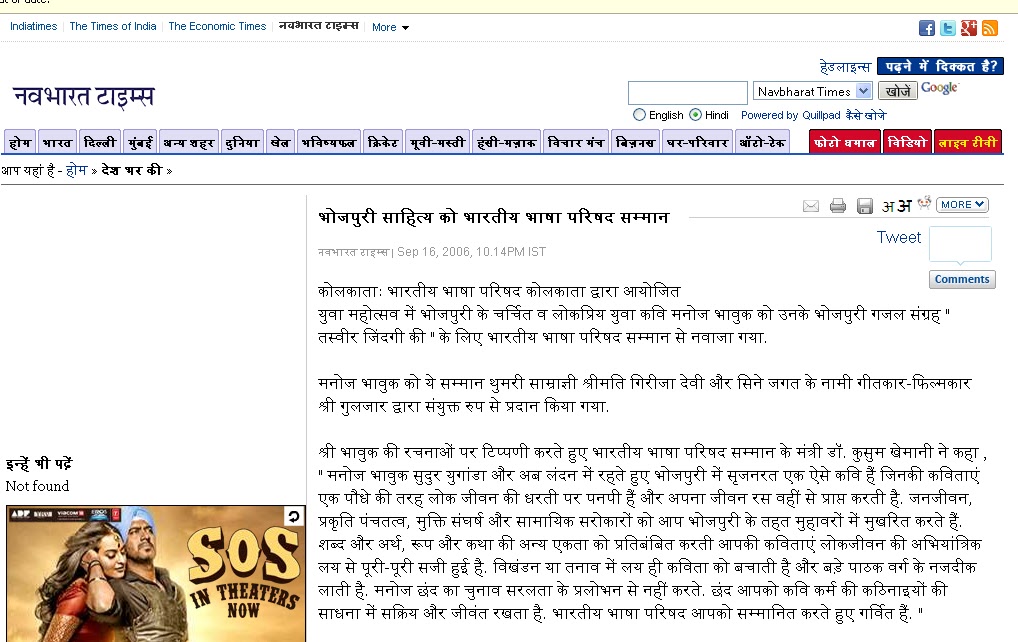Open the दिल्ली navigation tab
Screen dimensions: 1018x642
pos(100,142)
